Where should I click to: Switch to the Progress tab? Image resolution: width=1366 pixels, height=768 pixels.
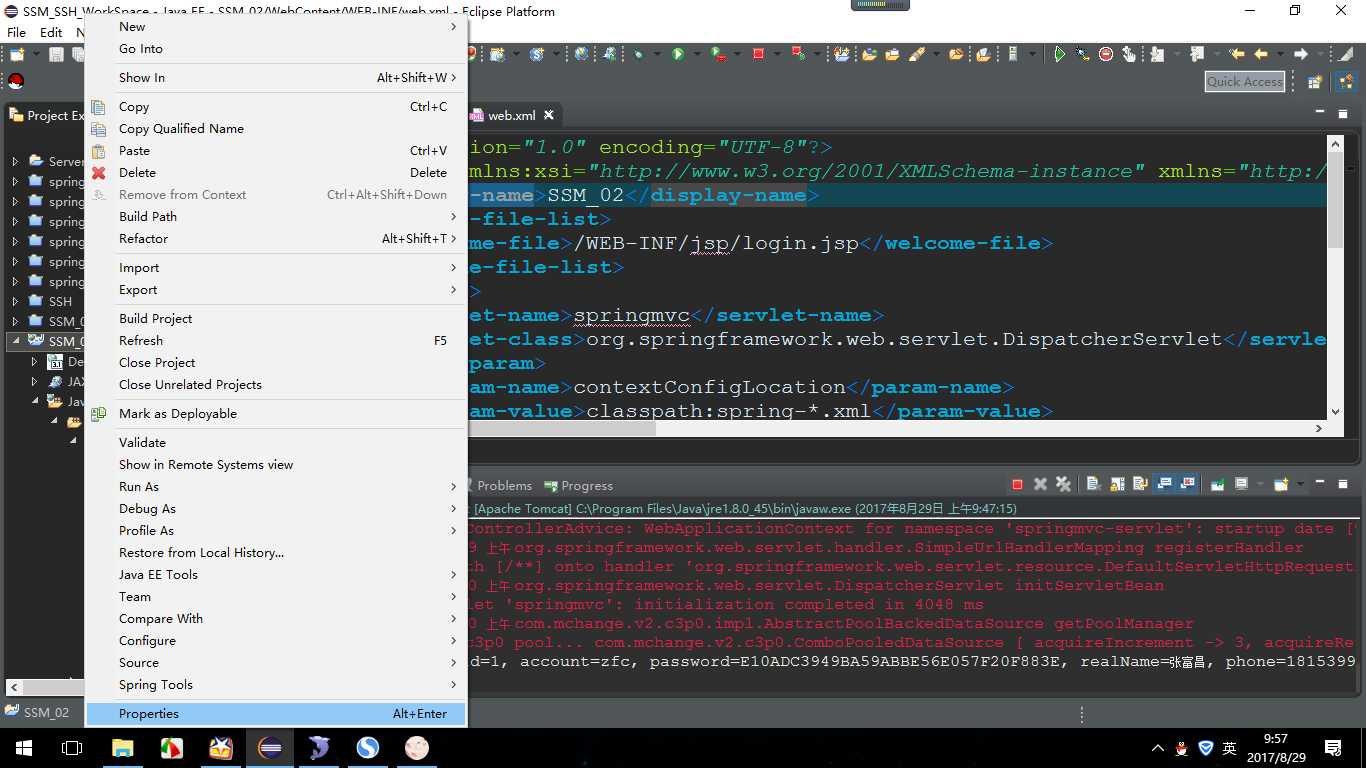tap(579, 485)
